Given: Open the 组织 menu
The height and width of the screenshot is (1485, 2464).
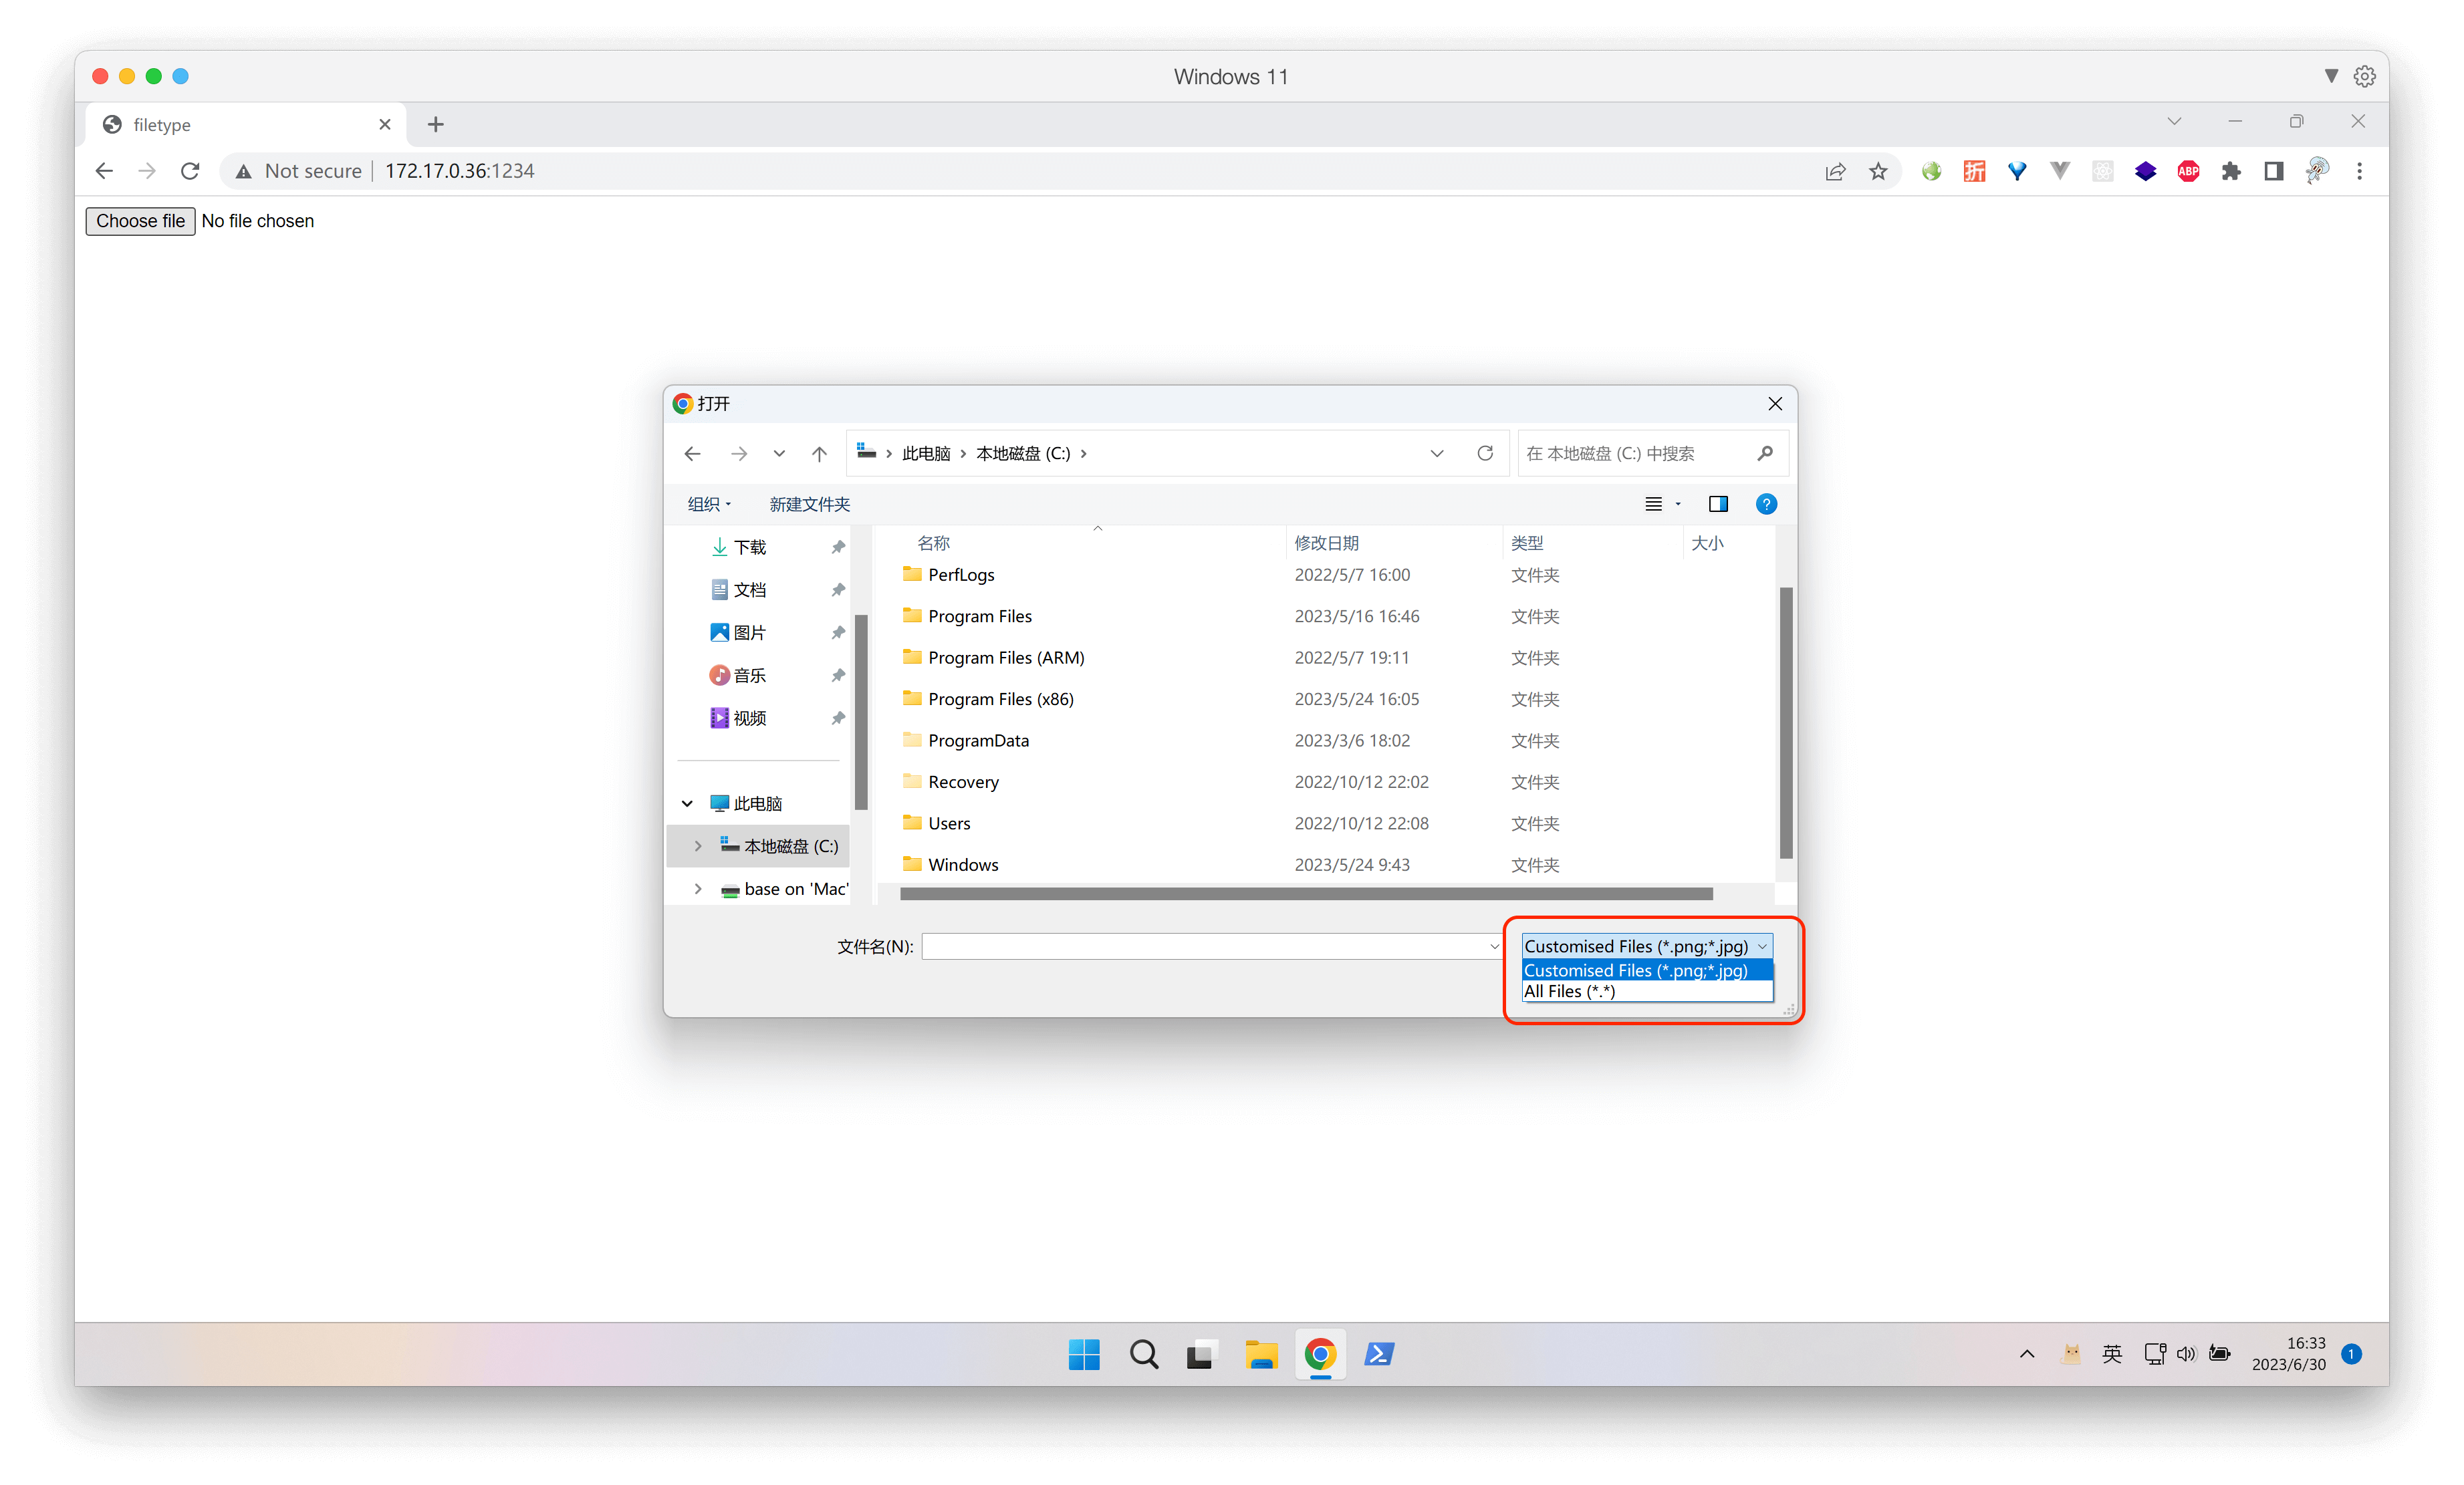Looking at the screenshot, I should [708, 504].
